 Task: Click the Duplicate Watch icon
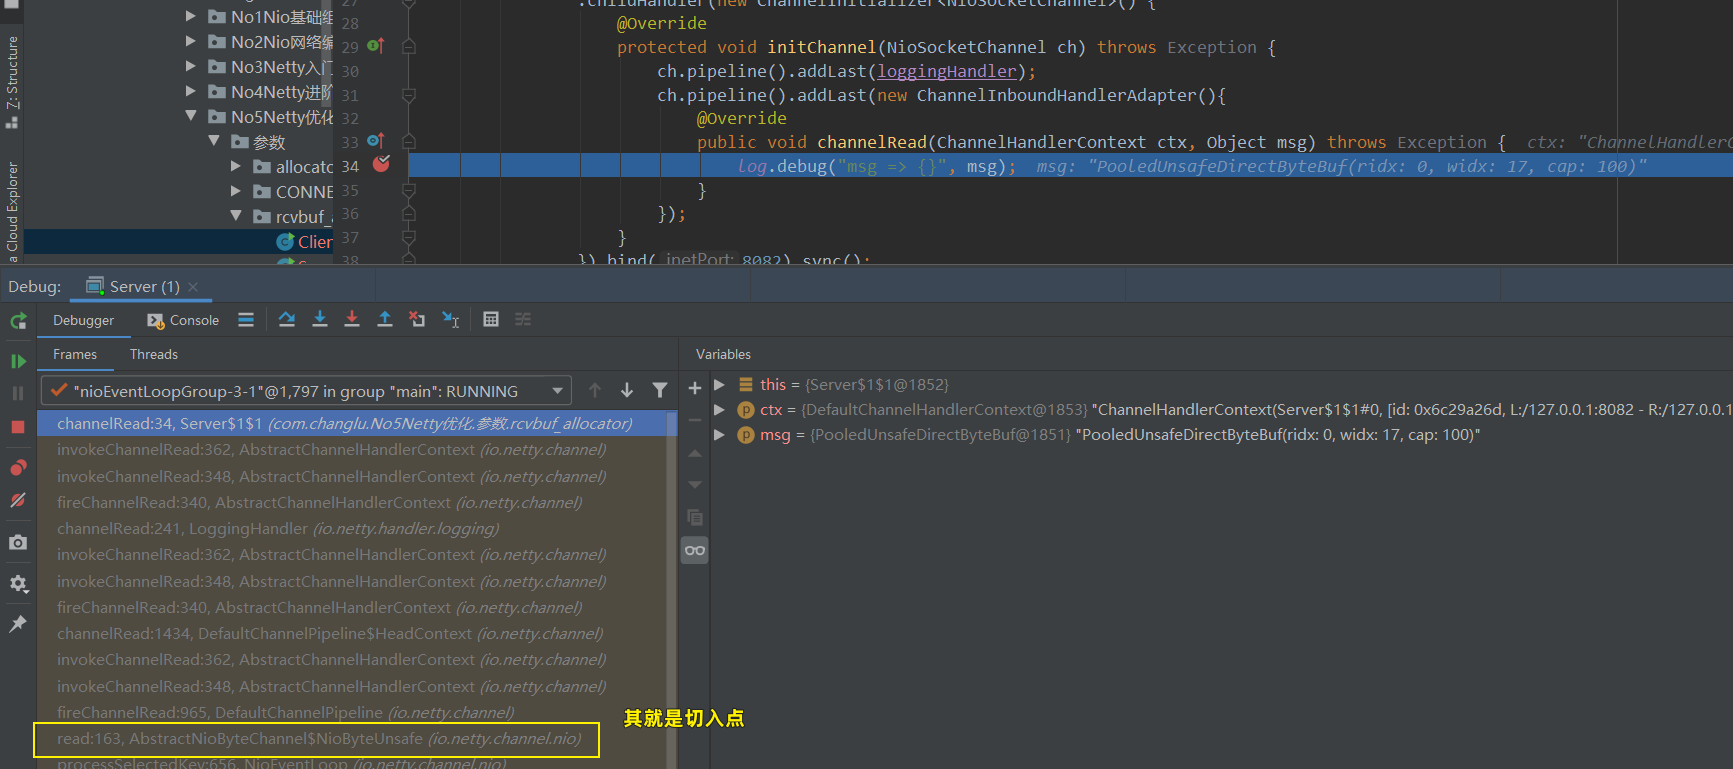(x=695, y=517)
